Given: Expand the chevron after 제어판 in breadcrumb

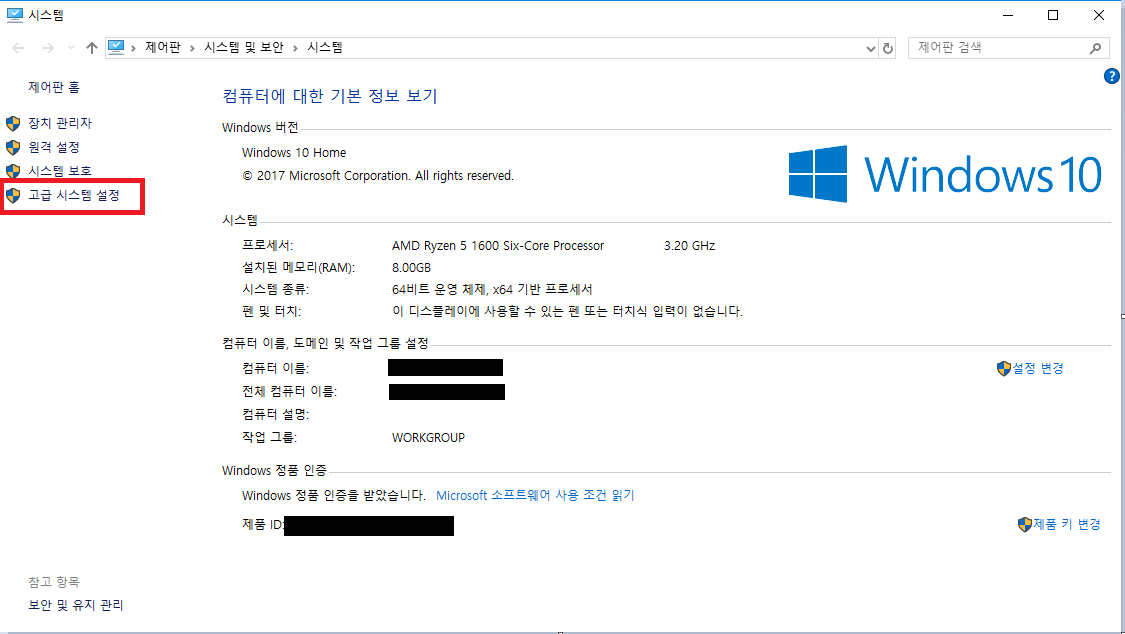Looking at the screenshot, I should point(192,48).
